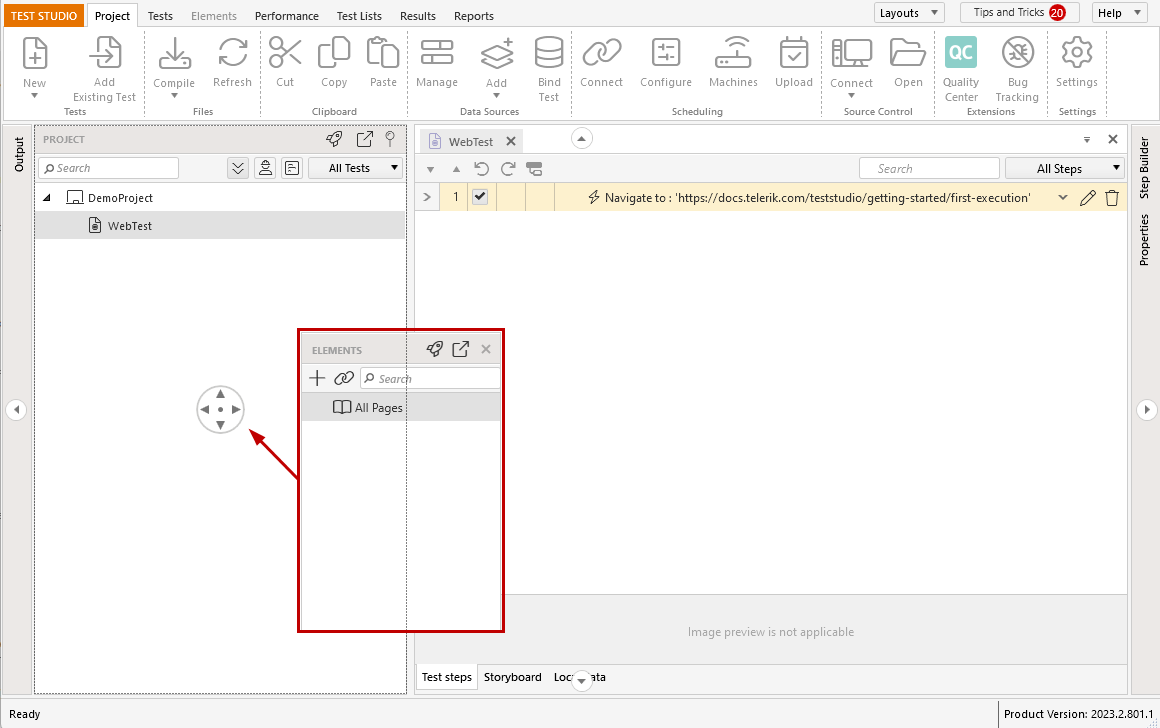Open the All Tests filter dropdown
Image resolution: width=1160 pixels, height=728 pixels.
355,168
